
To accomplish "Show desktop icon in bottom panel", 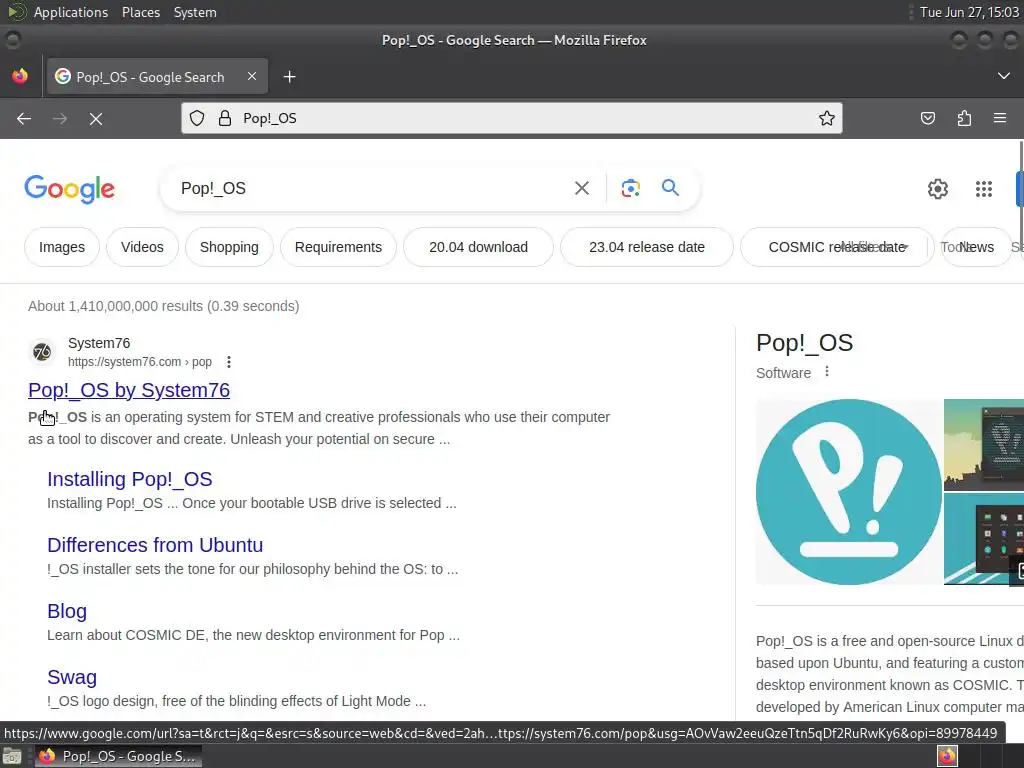I will pos(12,756).
